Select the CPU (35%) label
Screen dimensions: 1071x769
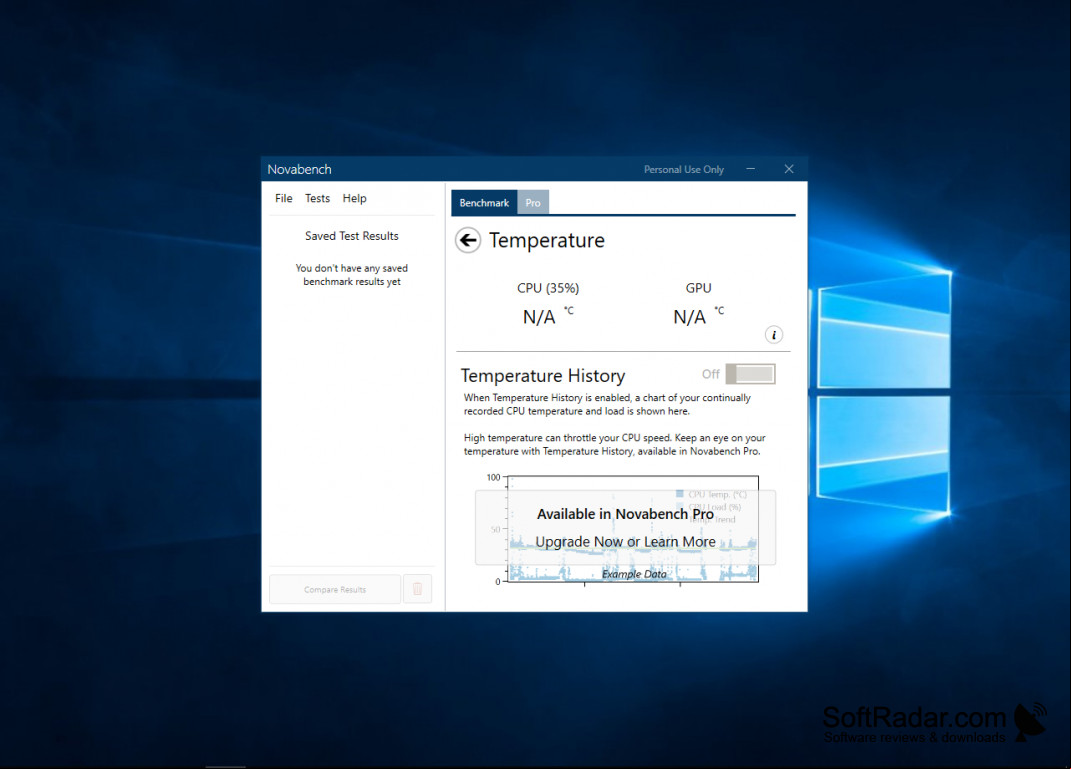coord(548,288)
